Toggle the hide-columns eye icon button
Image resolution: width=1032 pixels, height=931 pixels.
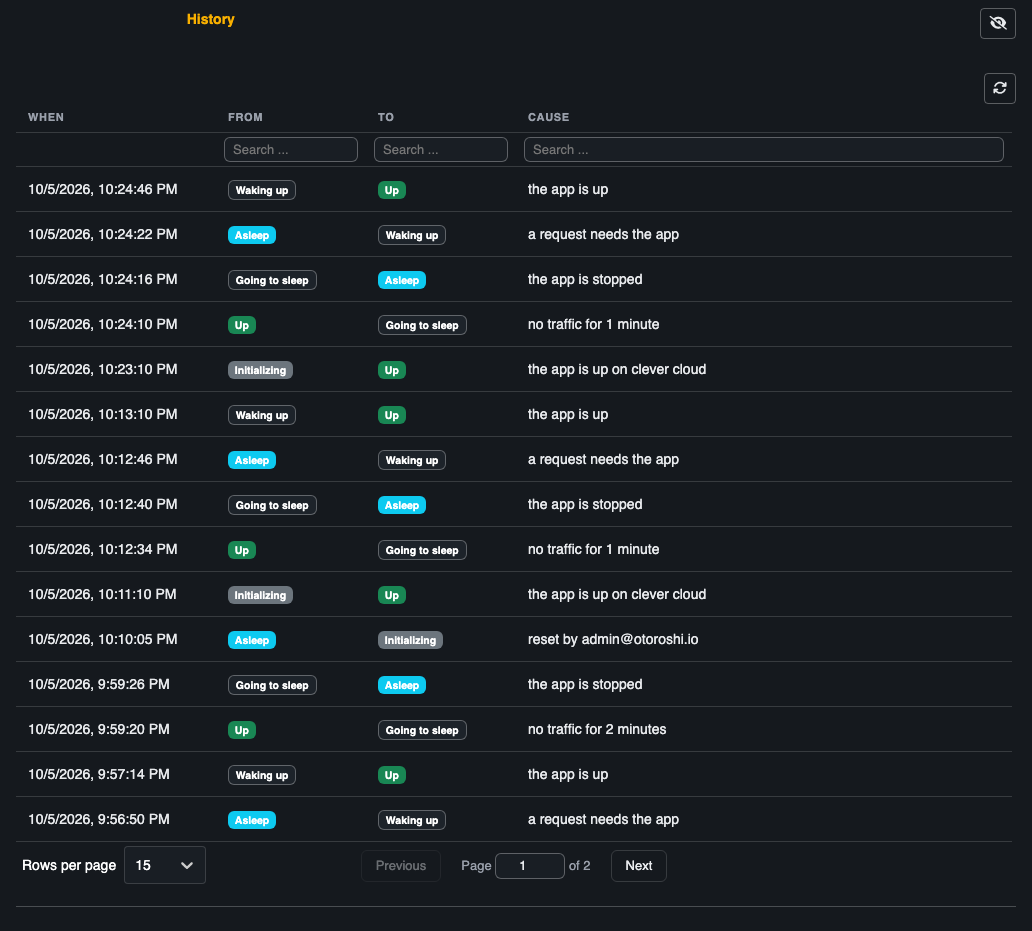[x=997, y=24]
